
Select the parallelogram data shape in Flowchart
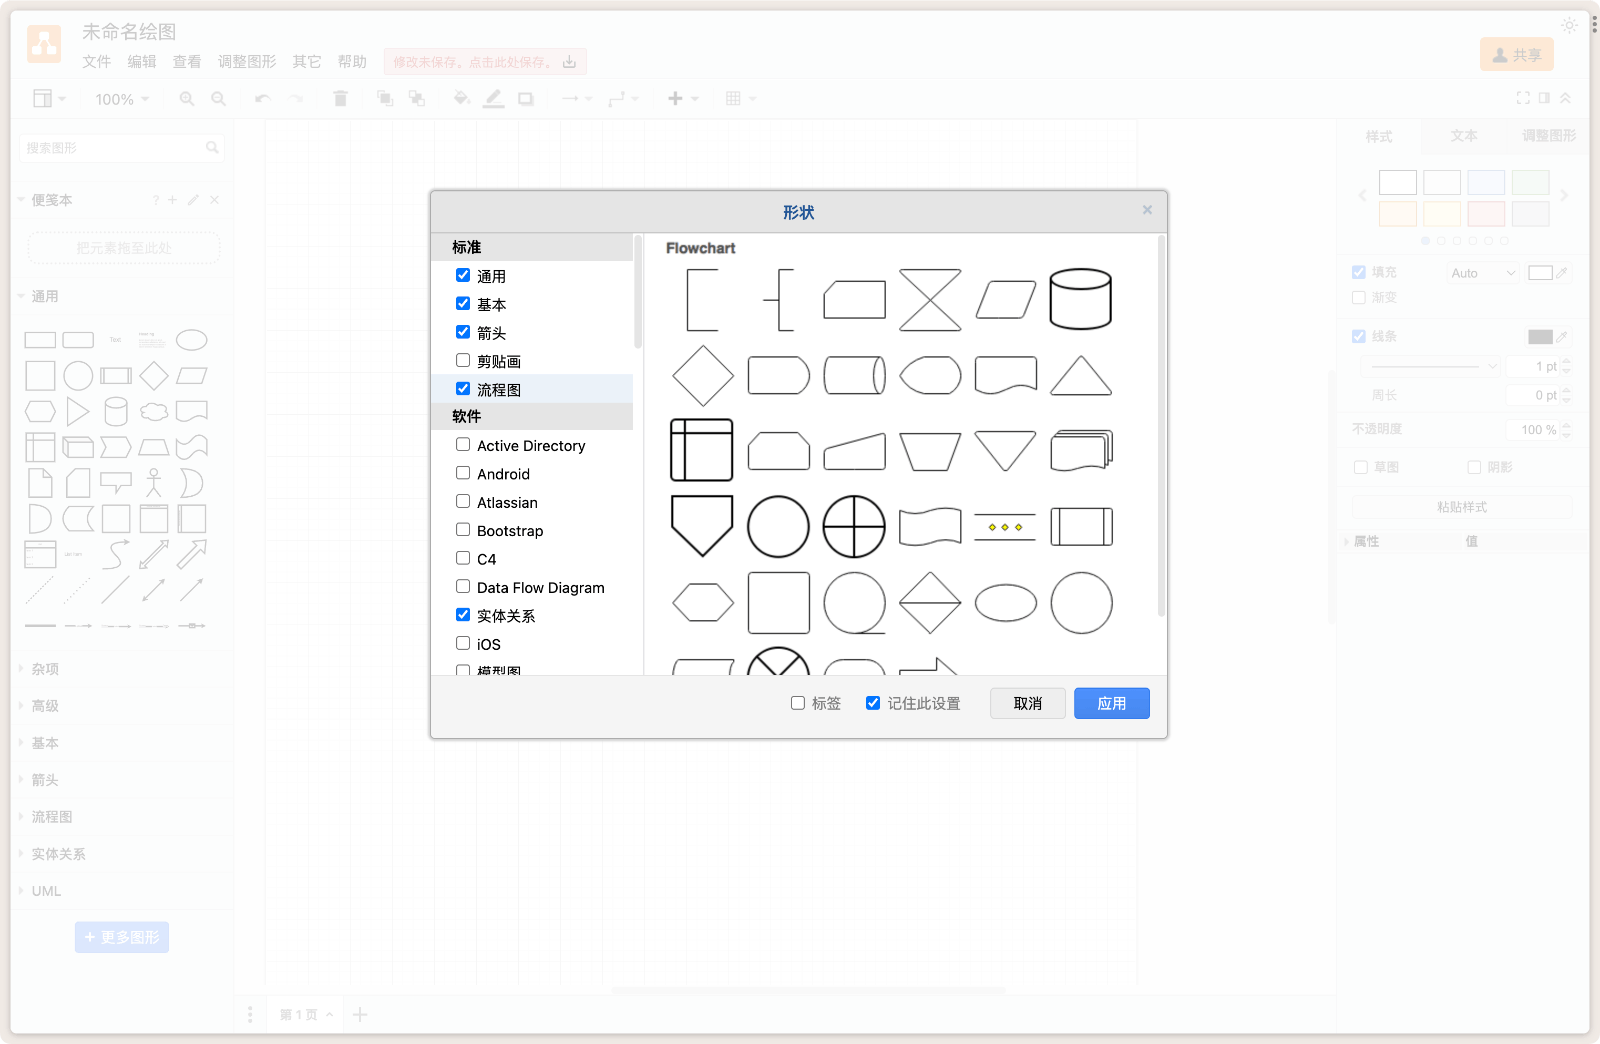(x=1006, y=299)
